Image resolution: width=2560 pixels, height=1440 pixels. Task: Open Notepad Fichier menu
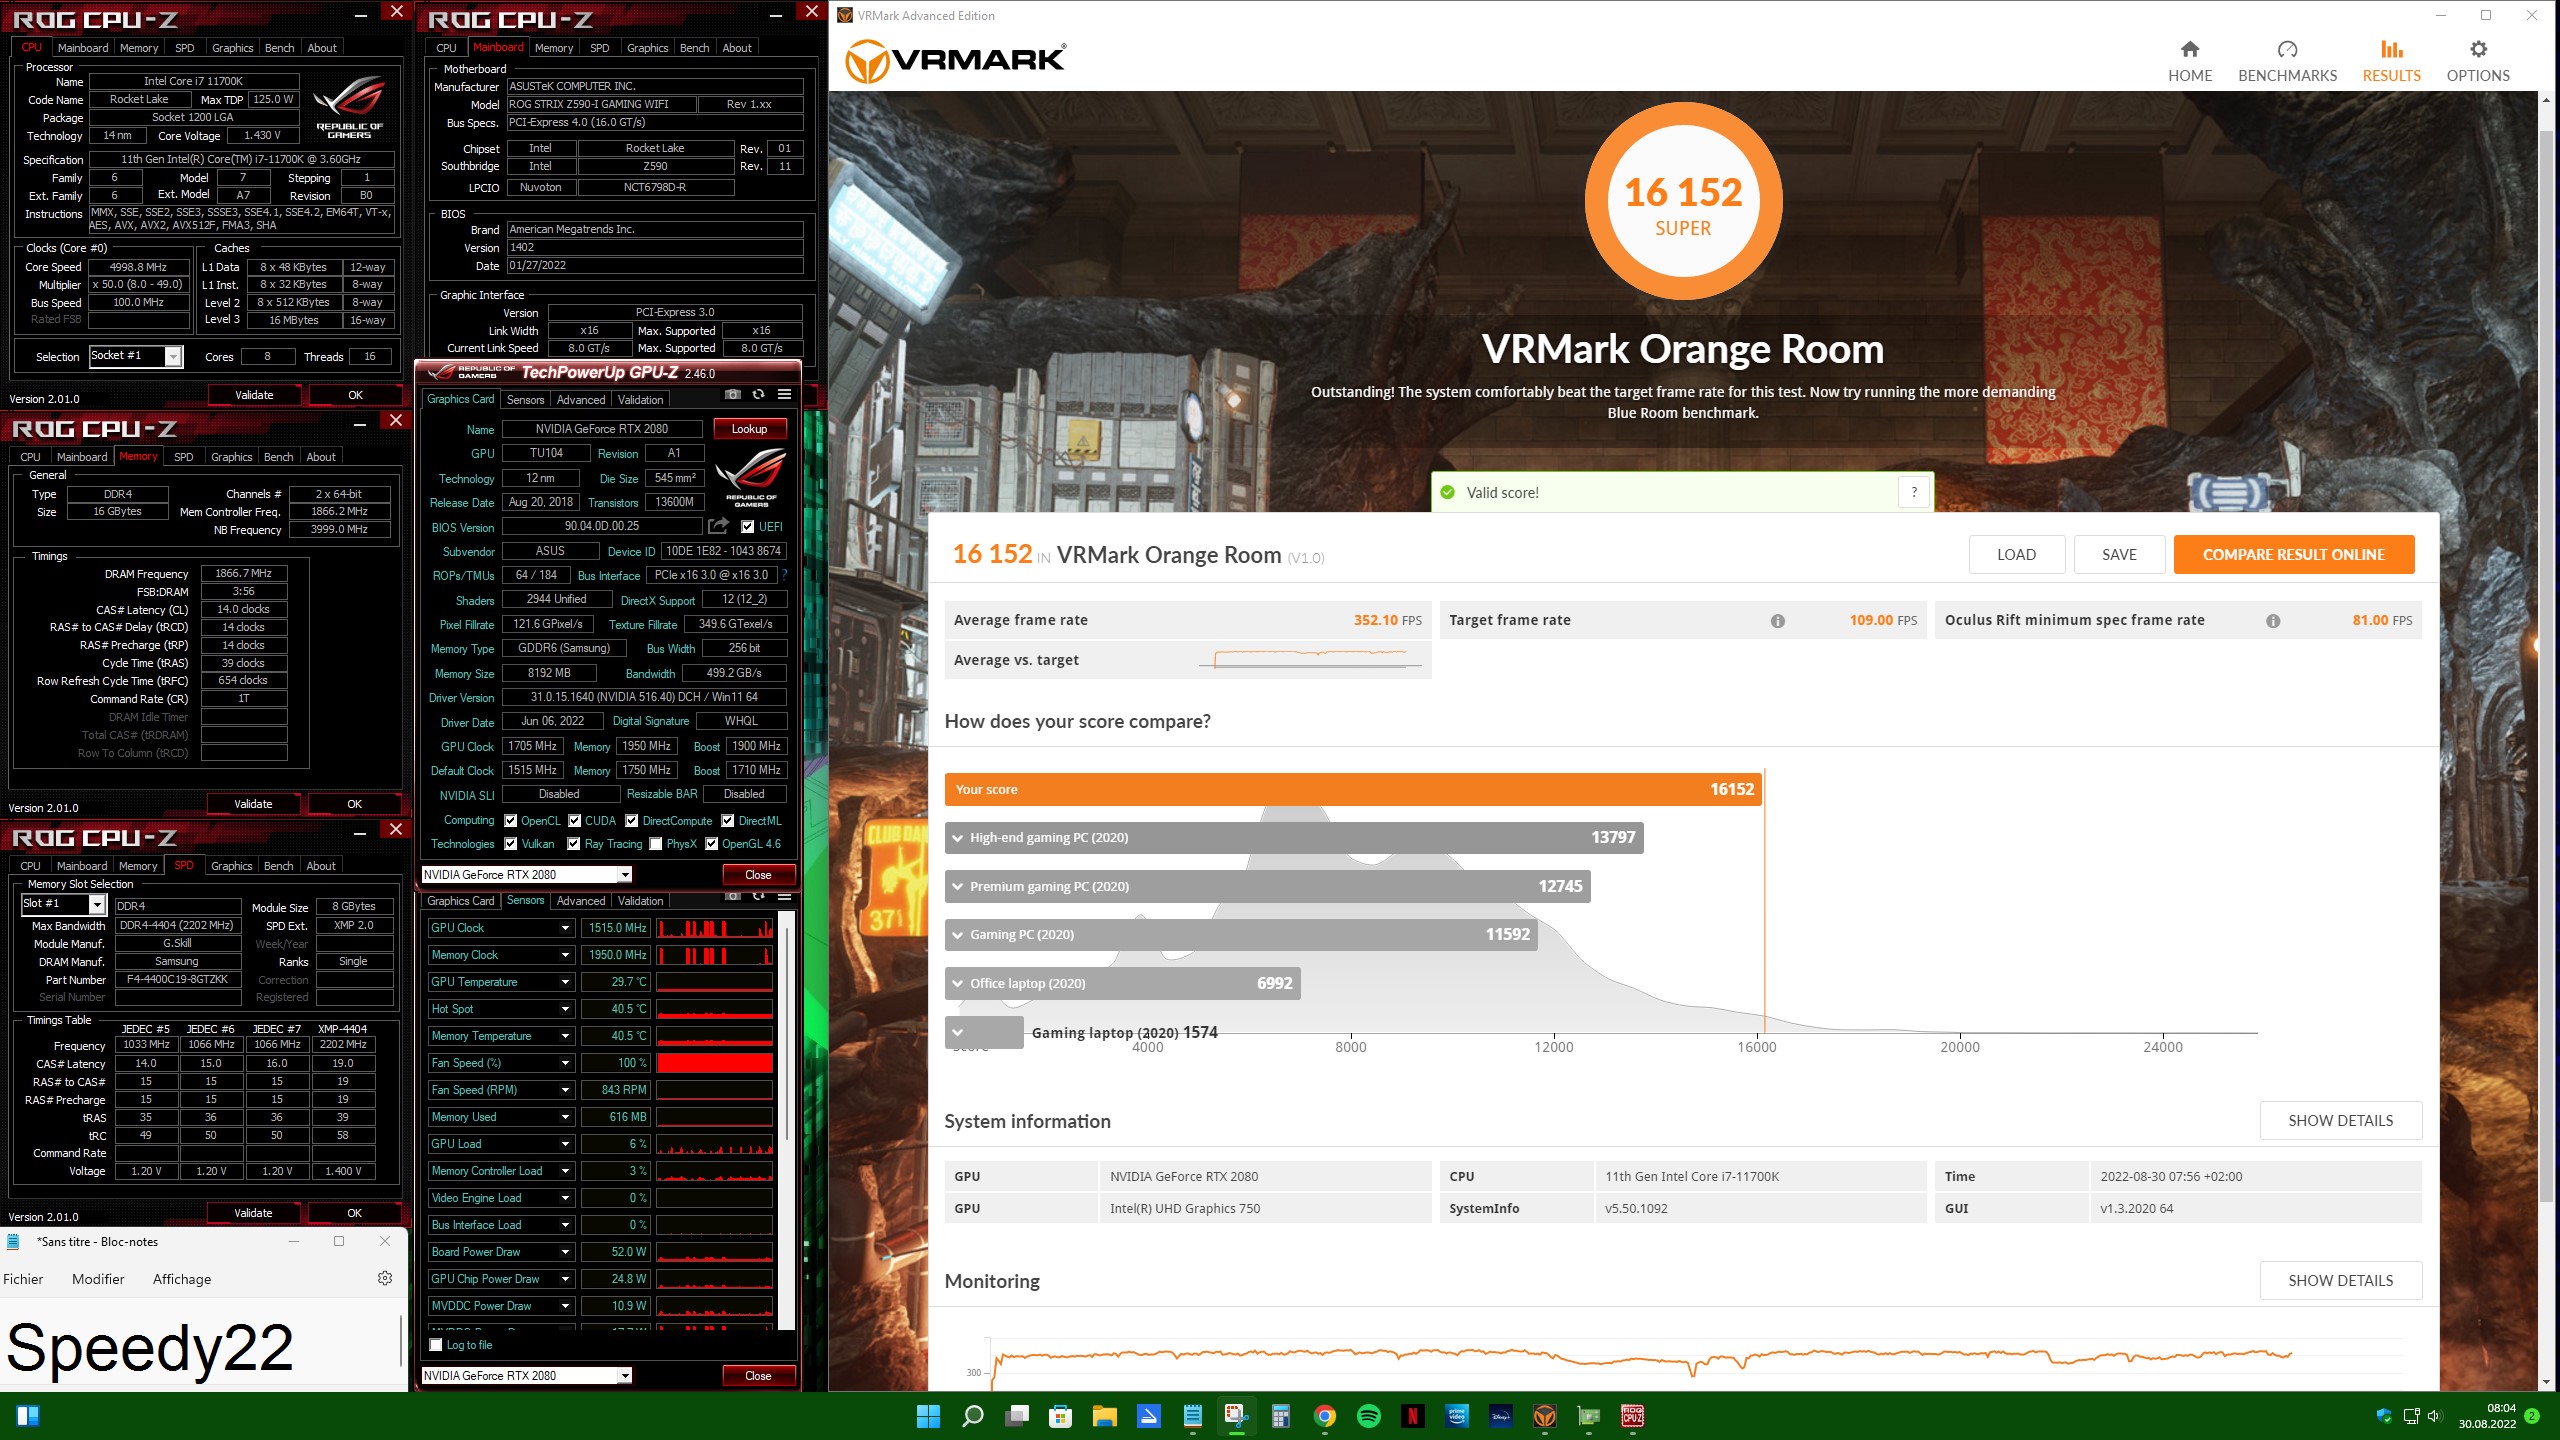23,1279
